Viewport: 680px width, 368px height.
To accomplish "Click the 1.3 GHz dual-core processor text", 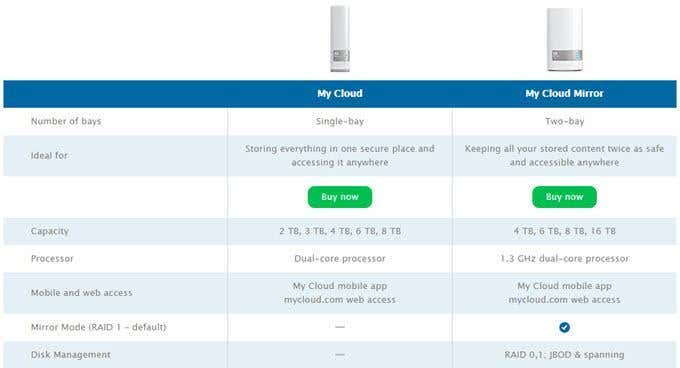I will click(x=564, y=259).
